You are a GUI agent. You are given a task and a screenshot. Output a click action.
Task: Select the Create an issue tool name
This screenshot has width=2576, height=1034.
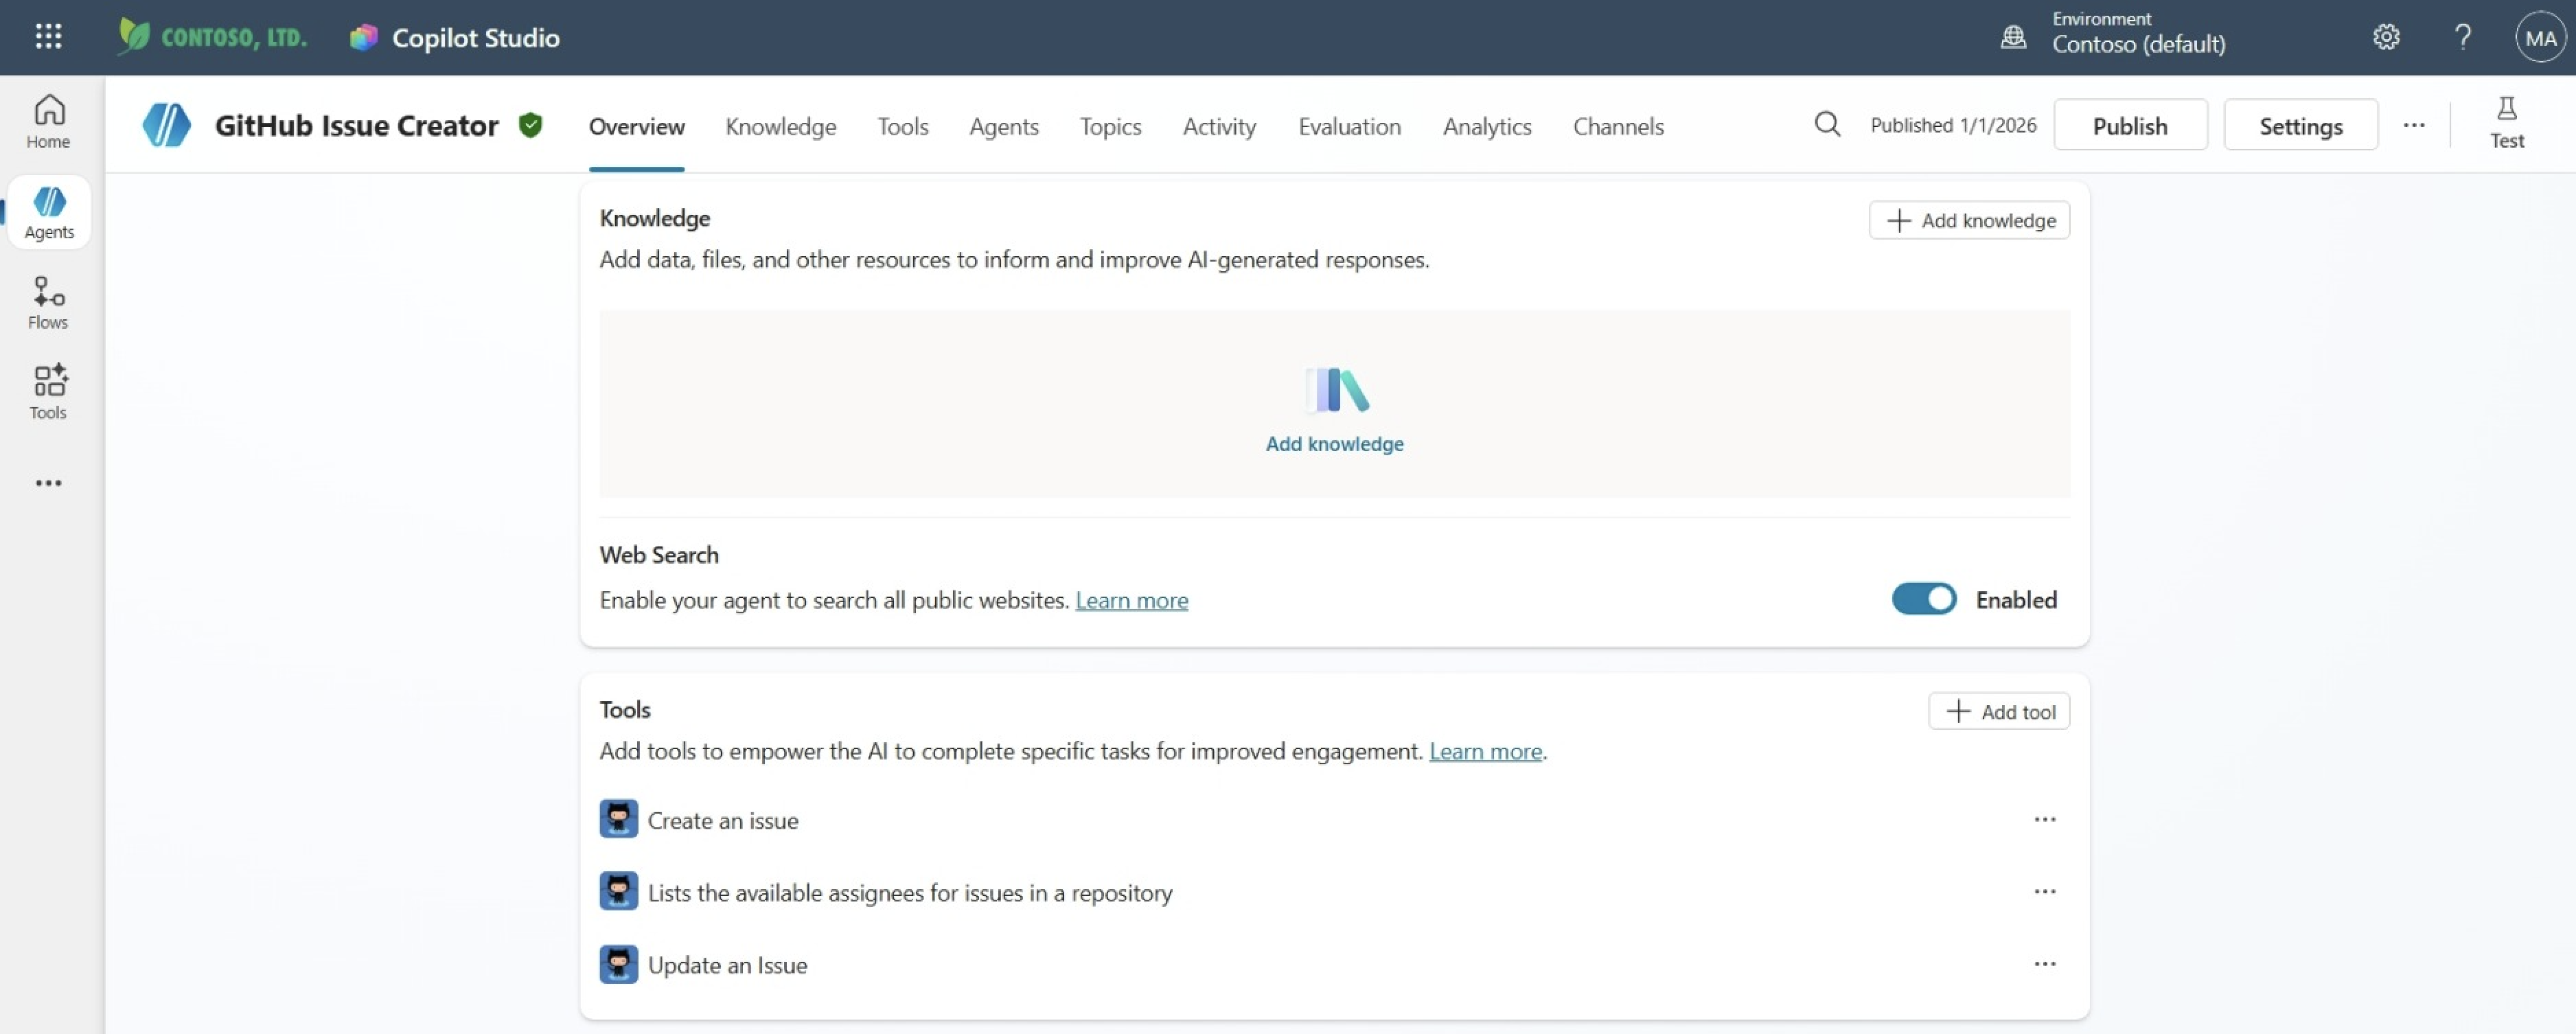point(722,820)
